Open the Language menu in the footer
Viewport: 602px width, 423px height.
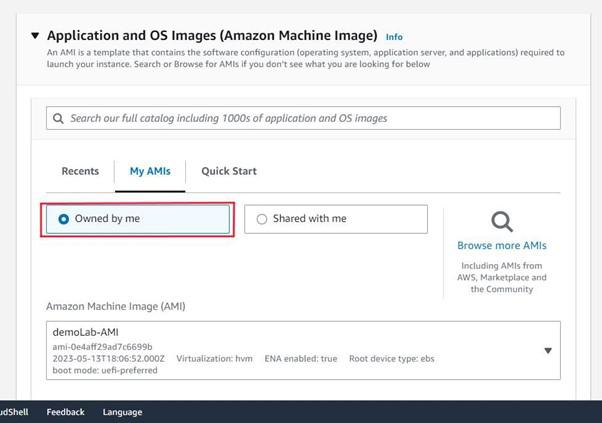point(122,412)
